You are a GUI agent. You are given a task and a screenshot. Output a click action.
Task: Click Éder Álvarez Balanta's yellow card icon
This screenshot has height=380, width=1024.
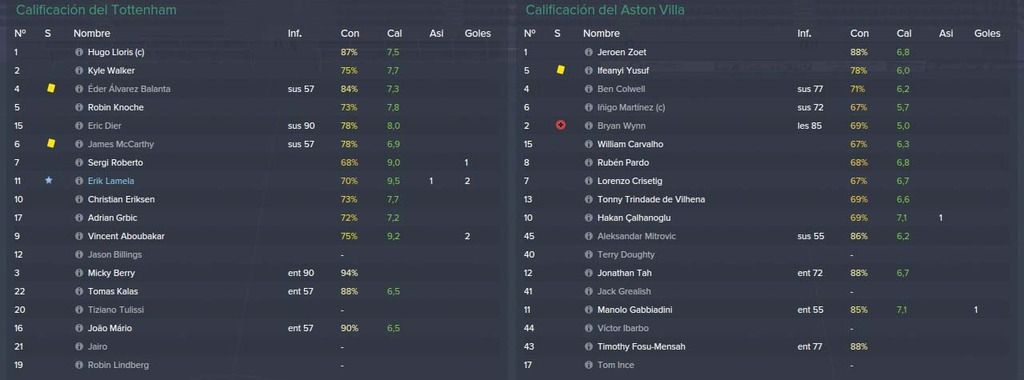click(x=51, y=89)
